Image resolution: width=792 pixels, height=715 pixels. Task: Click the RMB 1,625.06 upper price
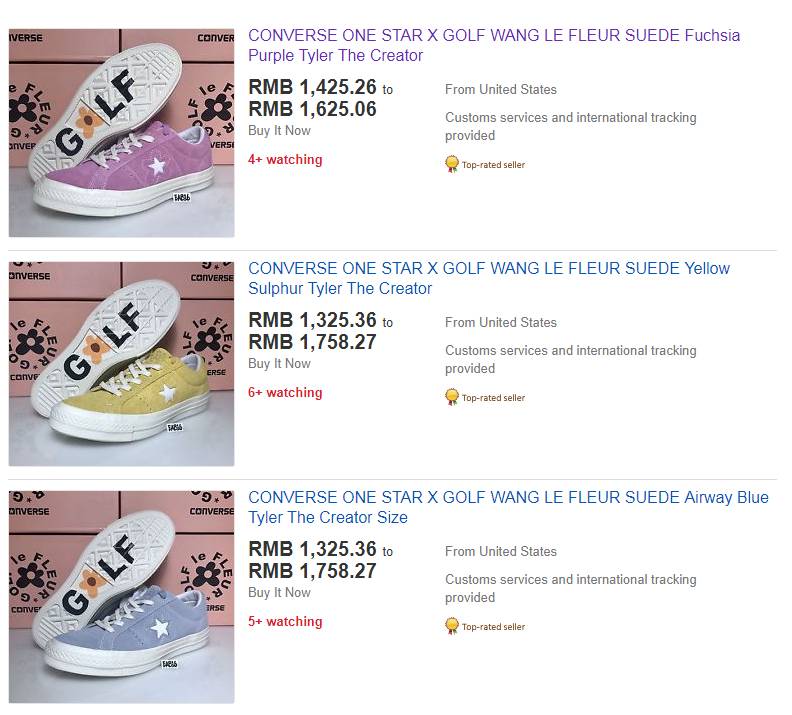[312, 109]
